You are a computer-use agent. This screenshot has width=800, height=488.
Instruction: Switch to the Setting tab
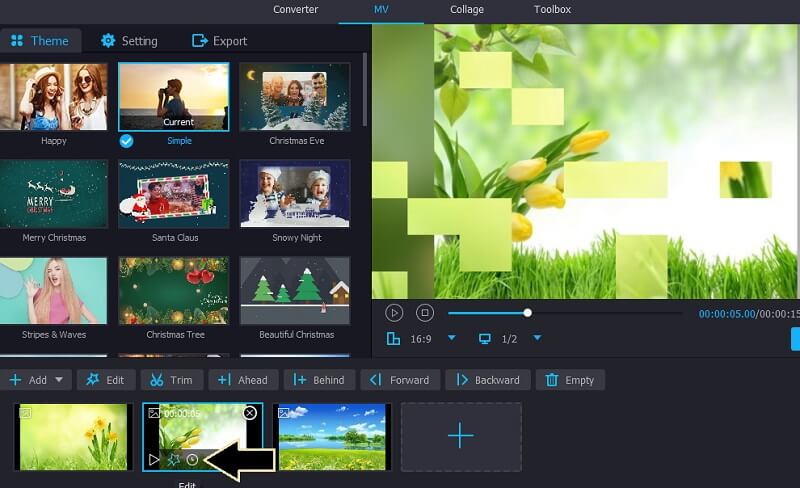tap(129, 41)
